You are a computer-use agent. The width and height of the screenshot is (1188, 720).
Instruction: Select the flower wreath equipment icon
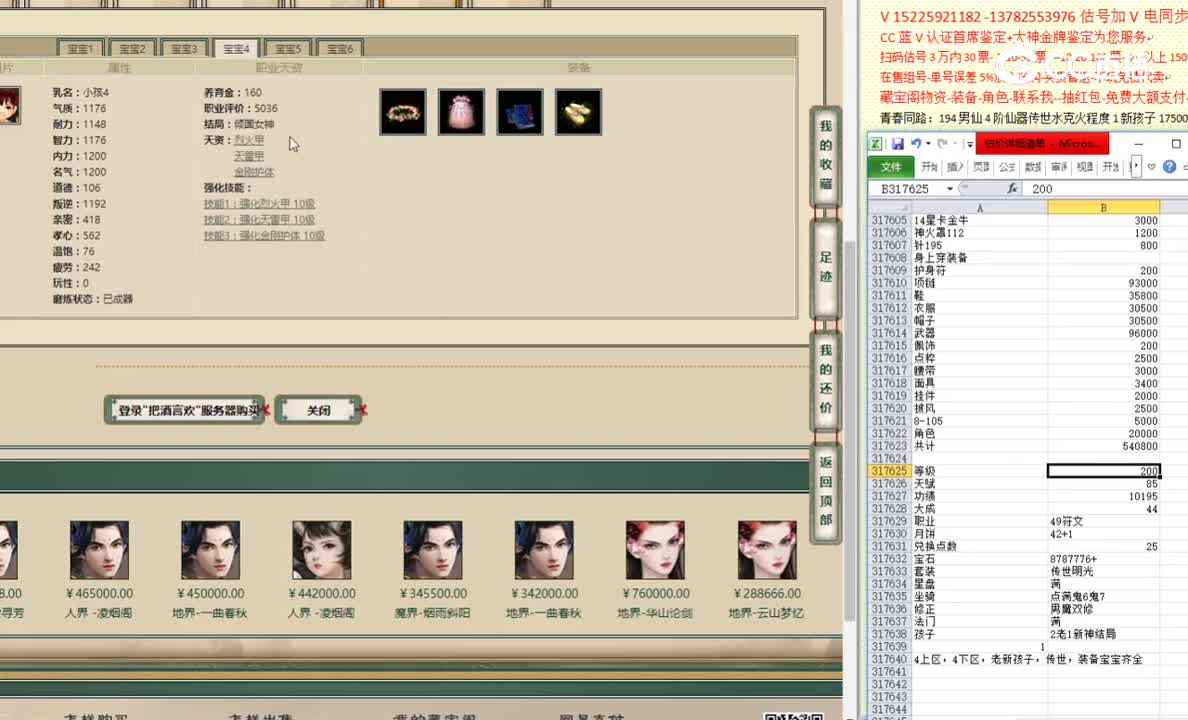(x=402, y=111)
